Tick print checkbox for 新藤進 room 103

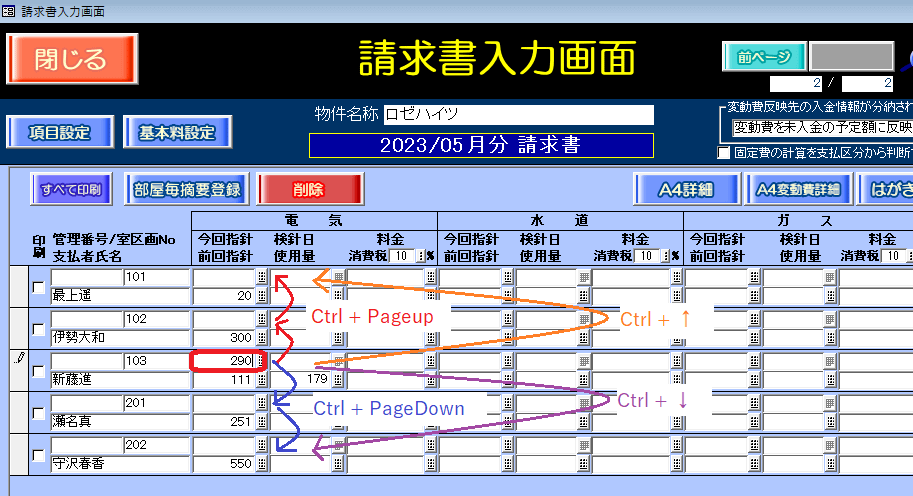coord(39,371)
